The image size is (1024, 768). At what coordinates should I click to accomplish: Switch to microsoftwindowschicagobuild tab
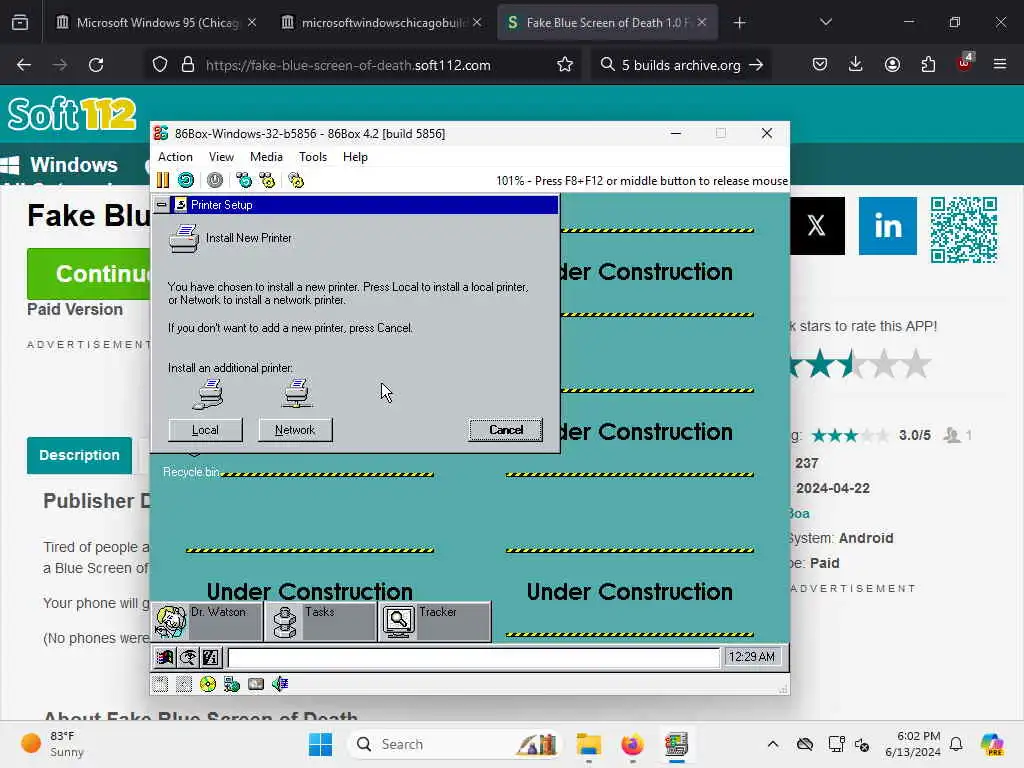pos(380,23)
